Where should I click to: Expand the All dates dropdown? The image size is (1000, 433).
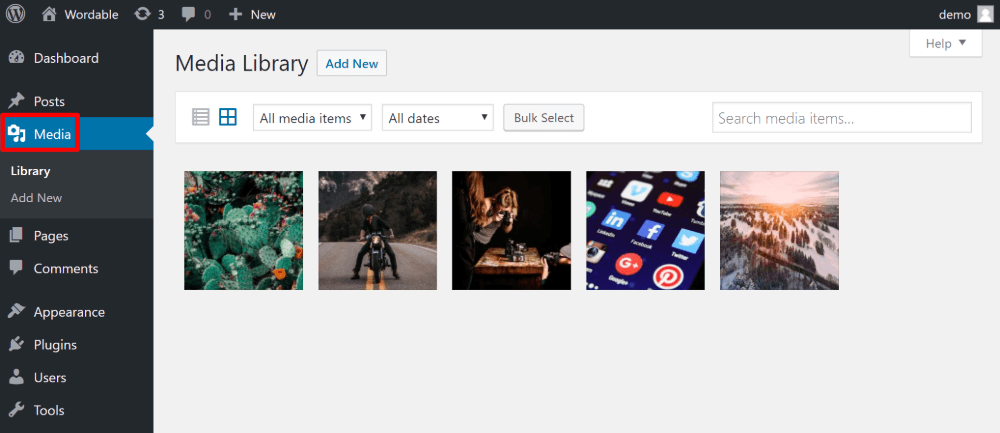click(438, 118)
